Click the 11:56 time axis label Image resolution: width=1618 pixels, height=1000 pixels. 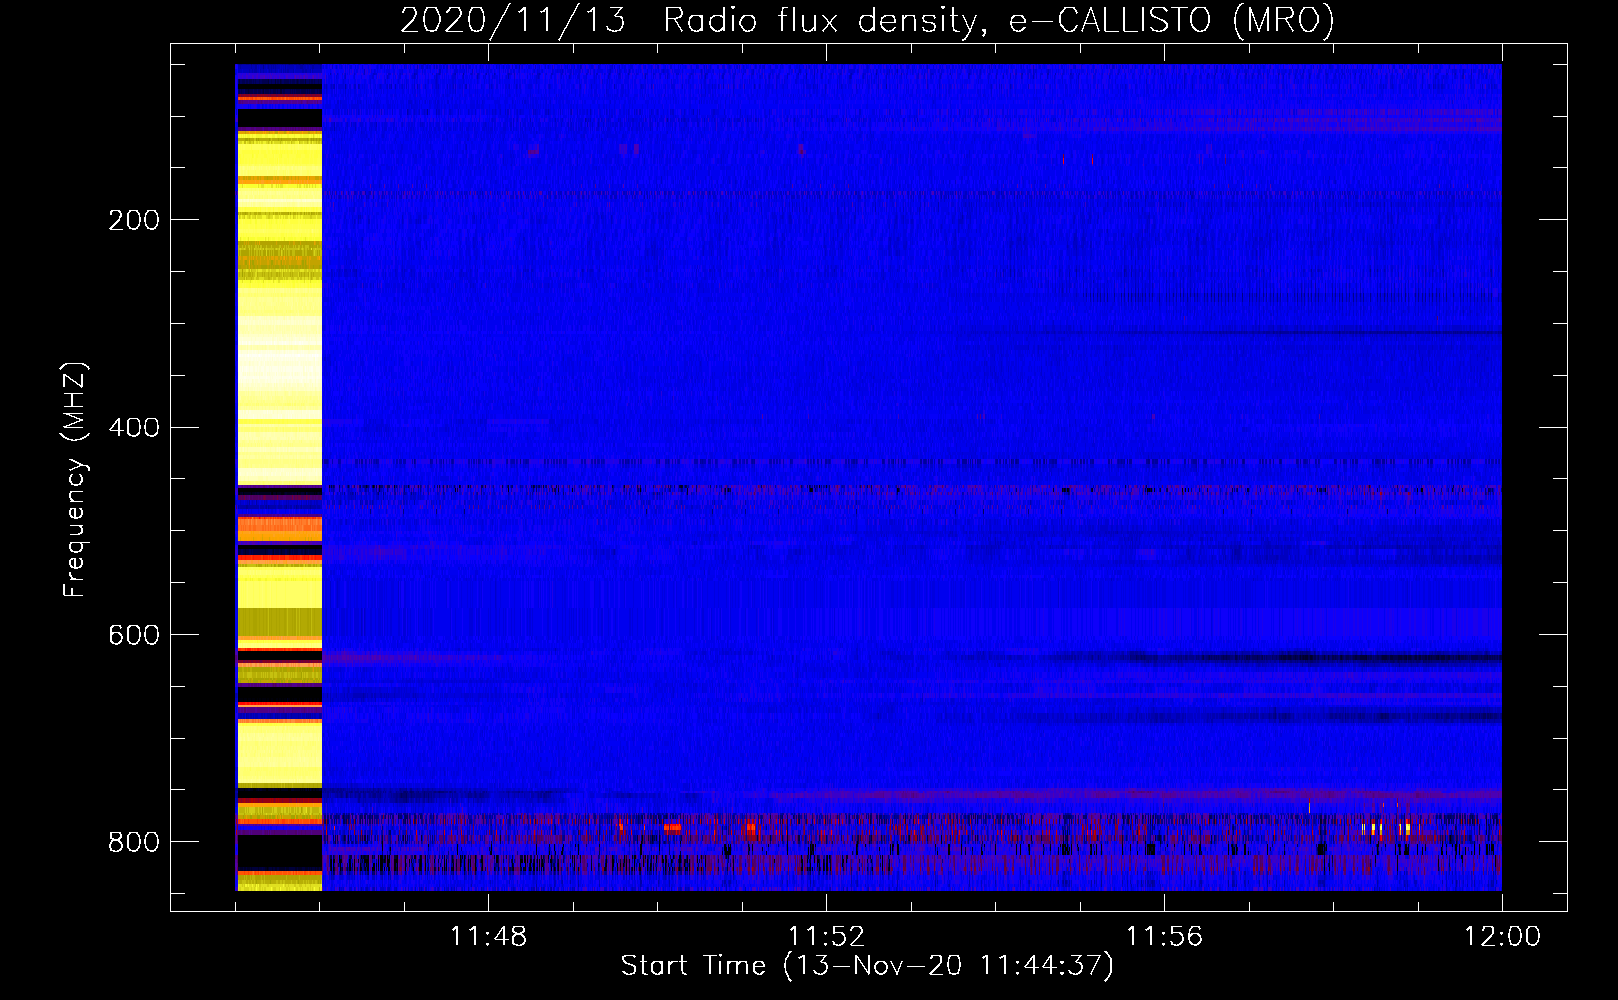pos(1164,937)
